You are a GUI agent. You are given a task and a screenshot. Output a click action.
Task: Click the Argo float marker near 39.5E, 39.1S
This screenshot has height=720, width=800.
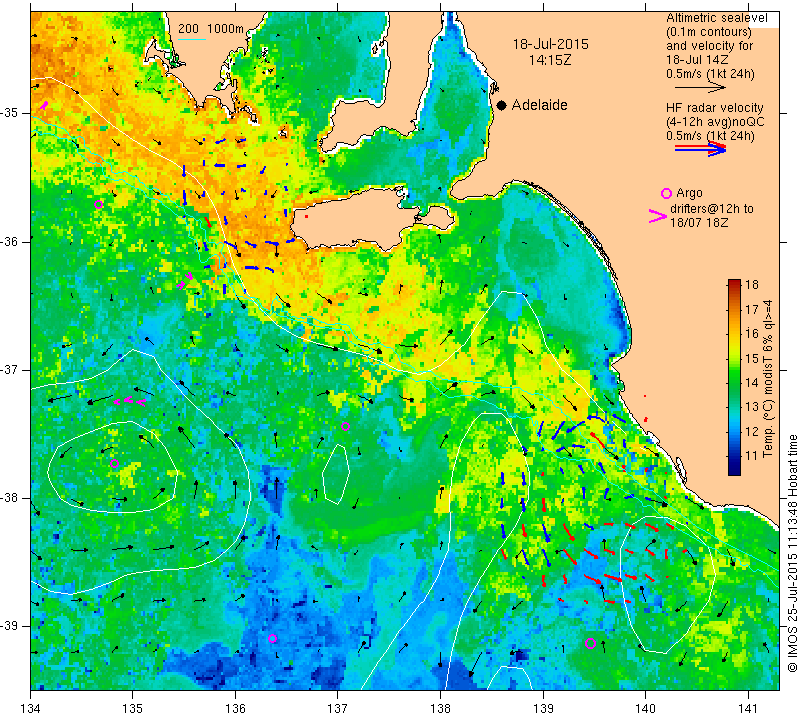[590, 643]
